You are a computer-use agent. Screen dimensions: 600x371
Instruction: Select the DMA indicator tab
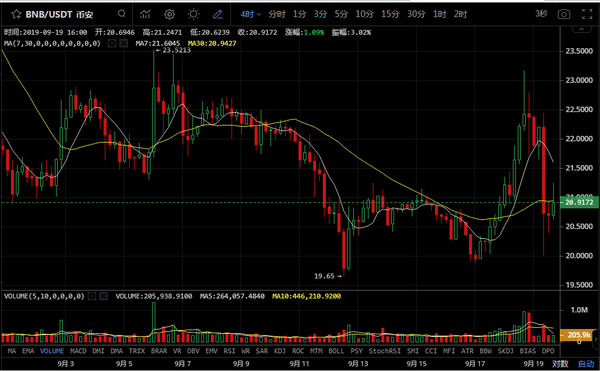(x=117, y=351)
